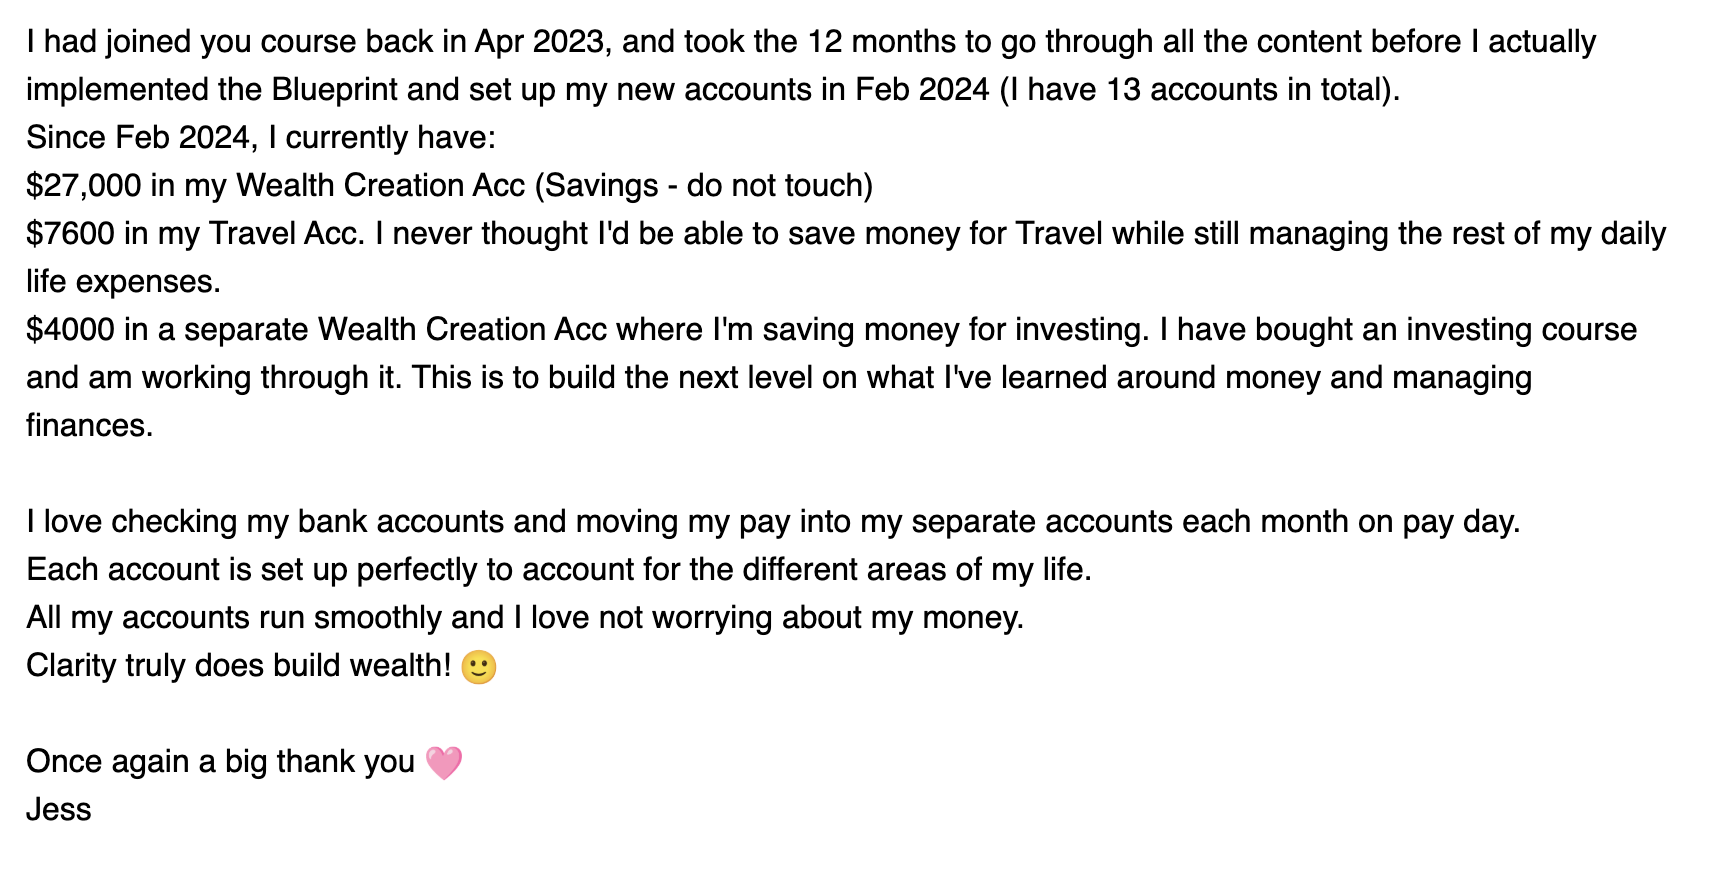The image size is (1710, 872).
Task: Click the $7600 Travel Acc amount
Action: click(x=71, y=234)
